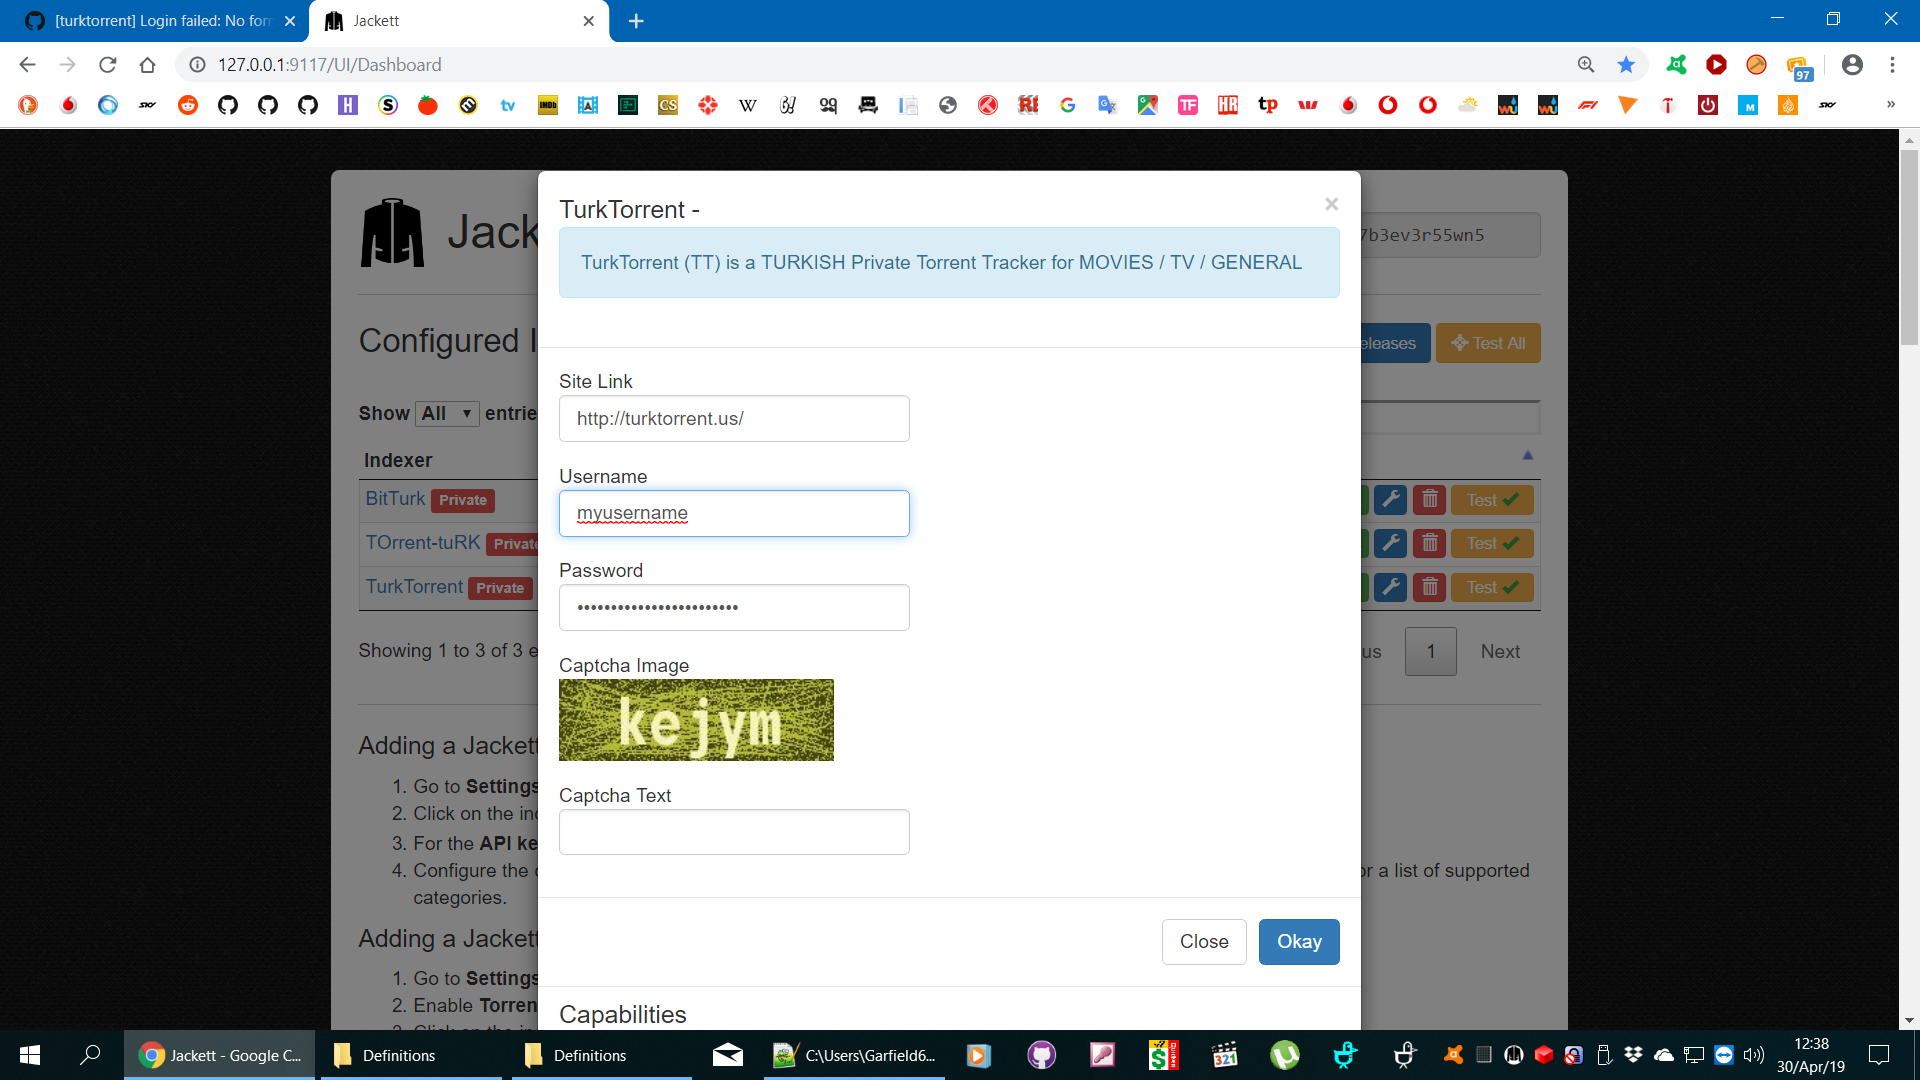Delete the TOrrent-tuRK indexer via trash icon
Screen dimensions: 1920x1080
coord(1429,543)
